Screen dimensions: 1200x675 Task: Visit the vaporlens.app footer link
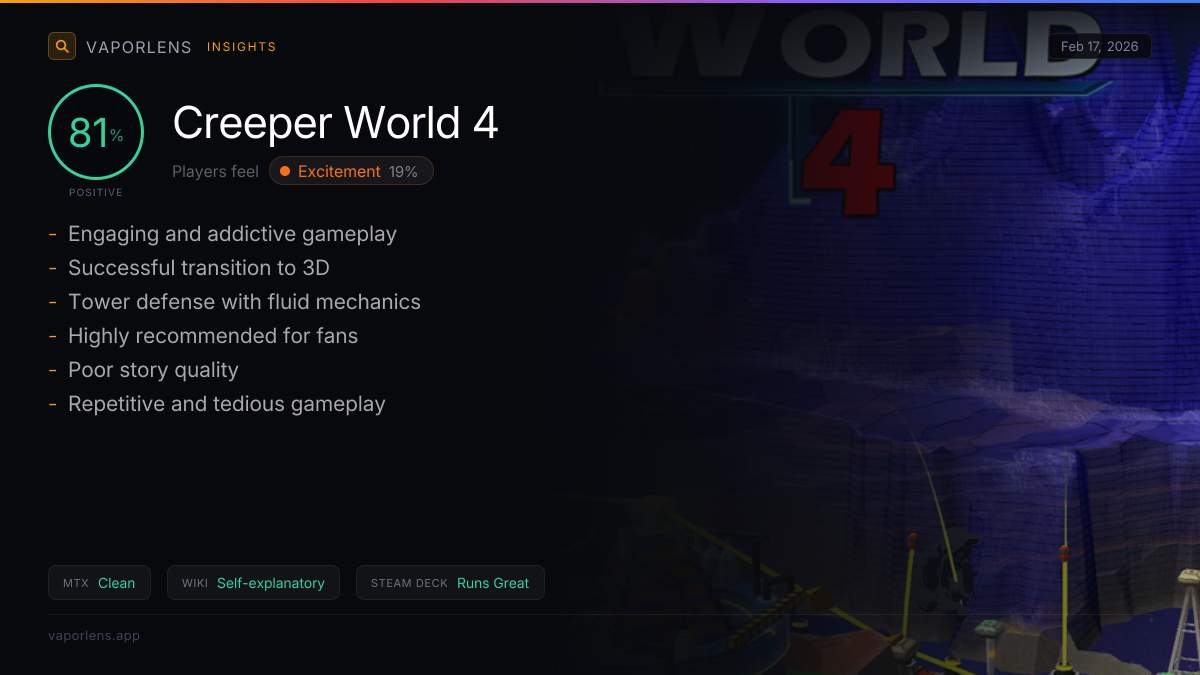coord(94,635)
